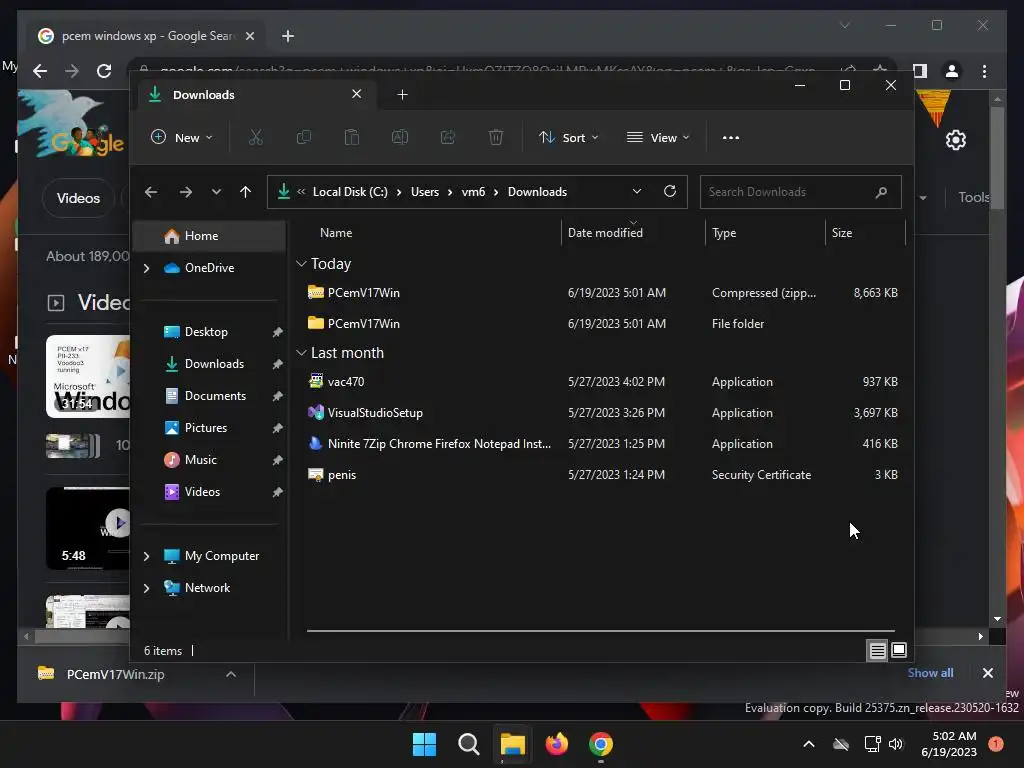
Task: Open the View dropdown menu
Action: tap(658, 137)
